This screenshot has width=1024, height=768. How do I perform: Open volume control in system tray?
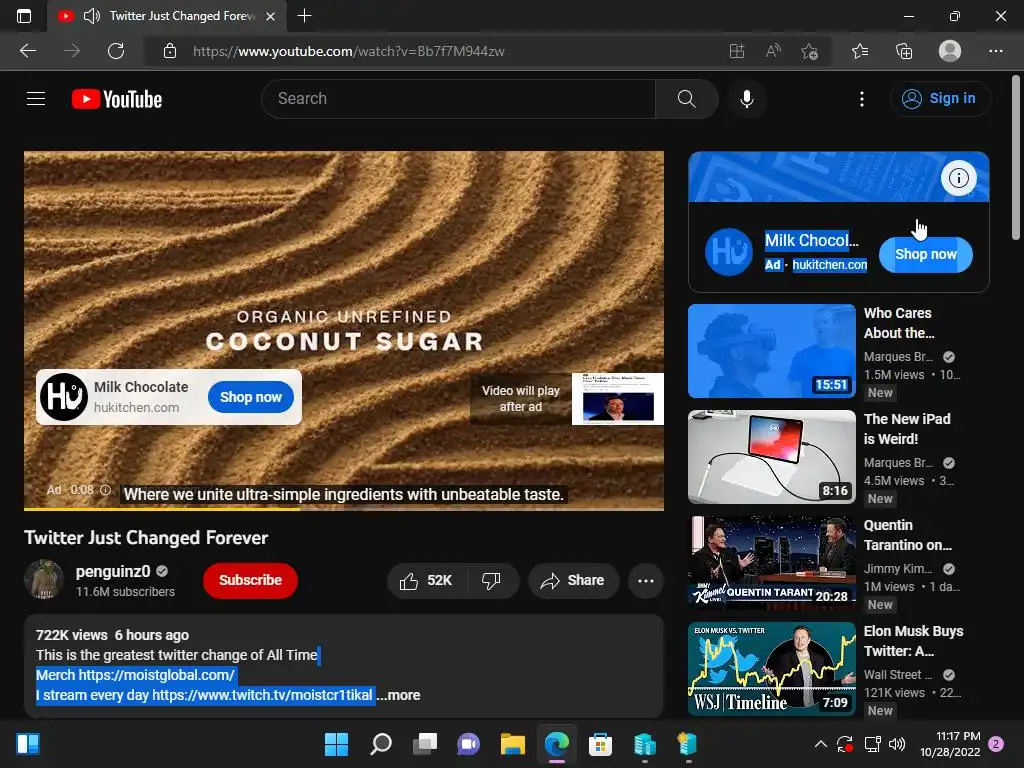click(x=897, y=744)
